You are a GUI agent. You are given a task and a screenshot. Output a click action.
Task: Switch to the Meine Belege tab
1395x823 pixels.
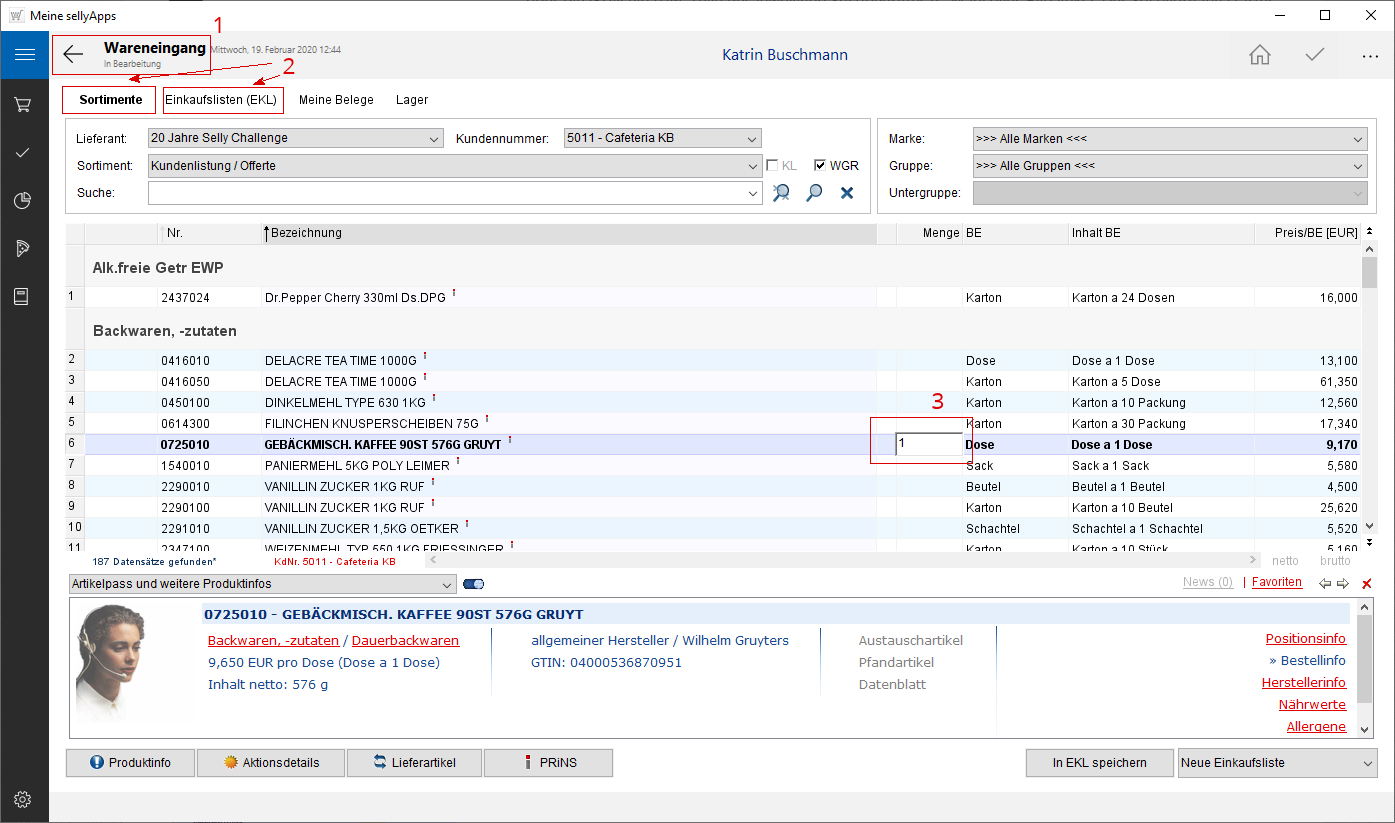tap(336, 100)
